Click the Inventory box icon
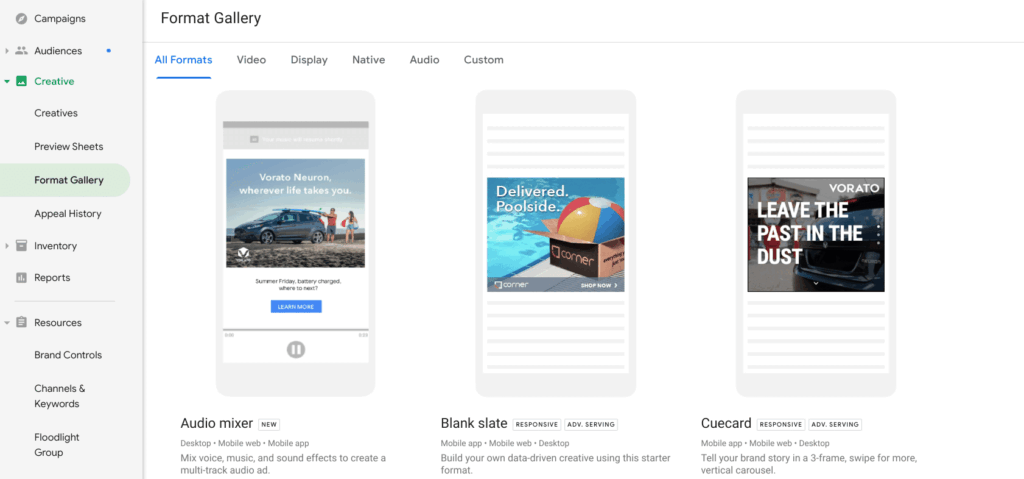The height and width of the screenshot is (479, 1024). pos(21,246)
